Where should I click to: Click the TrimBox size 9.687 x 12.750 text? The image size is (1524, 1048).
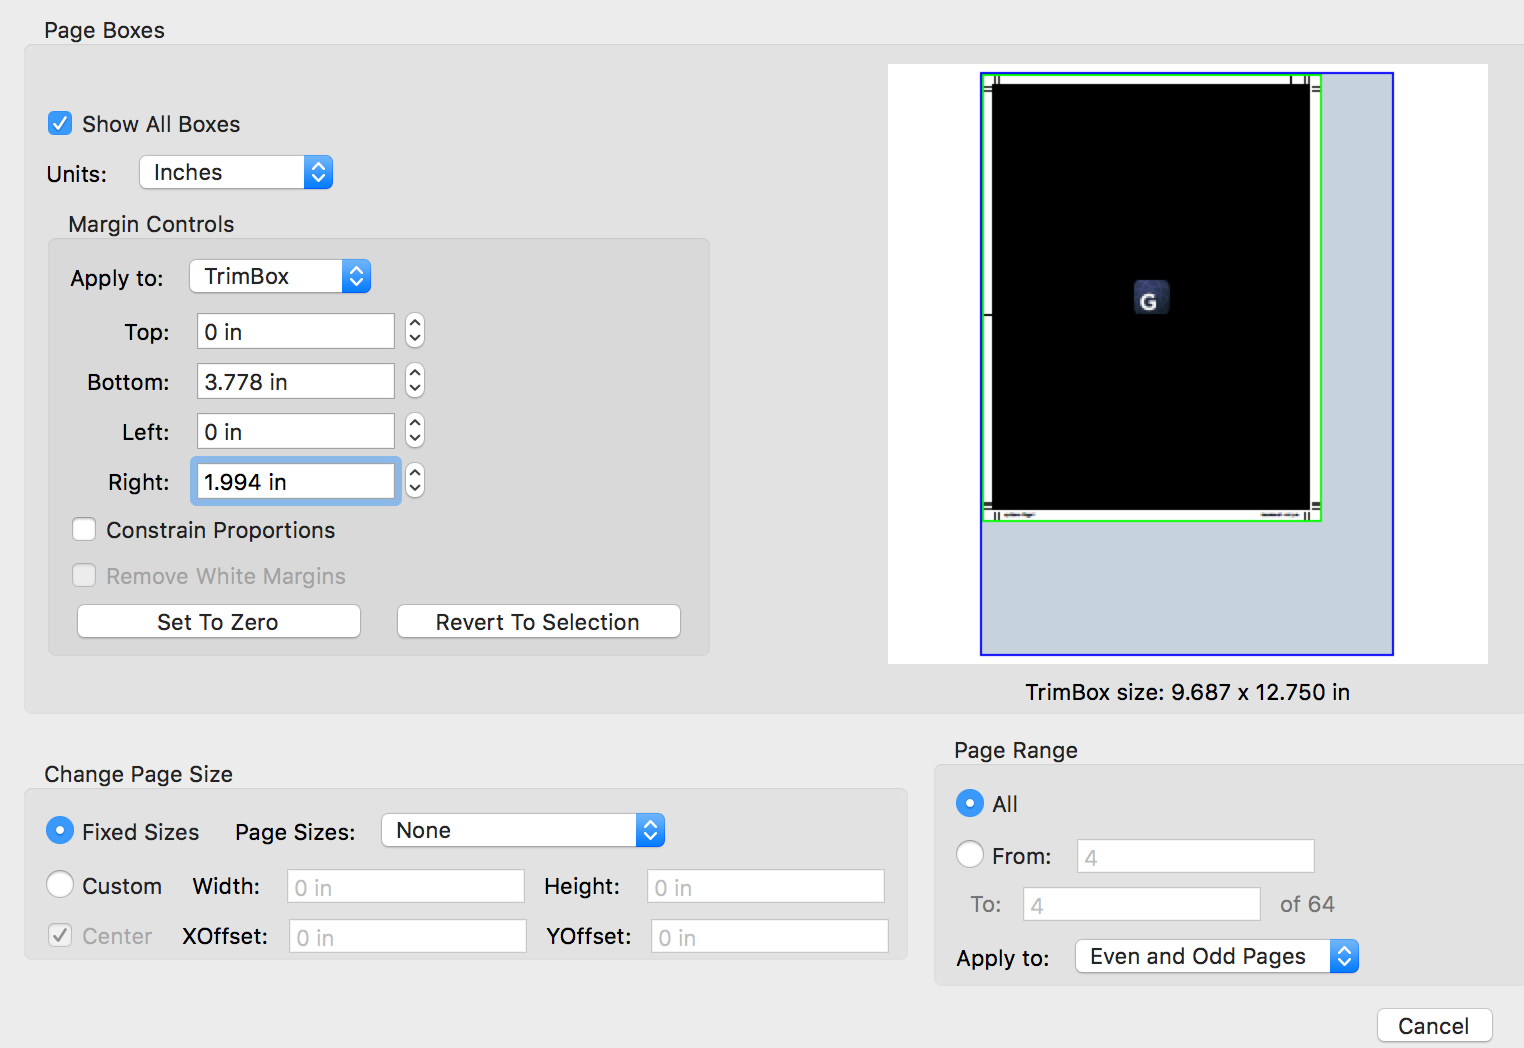coord(1188,692)
